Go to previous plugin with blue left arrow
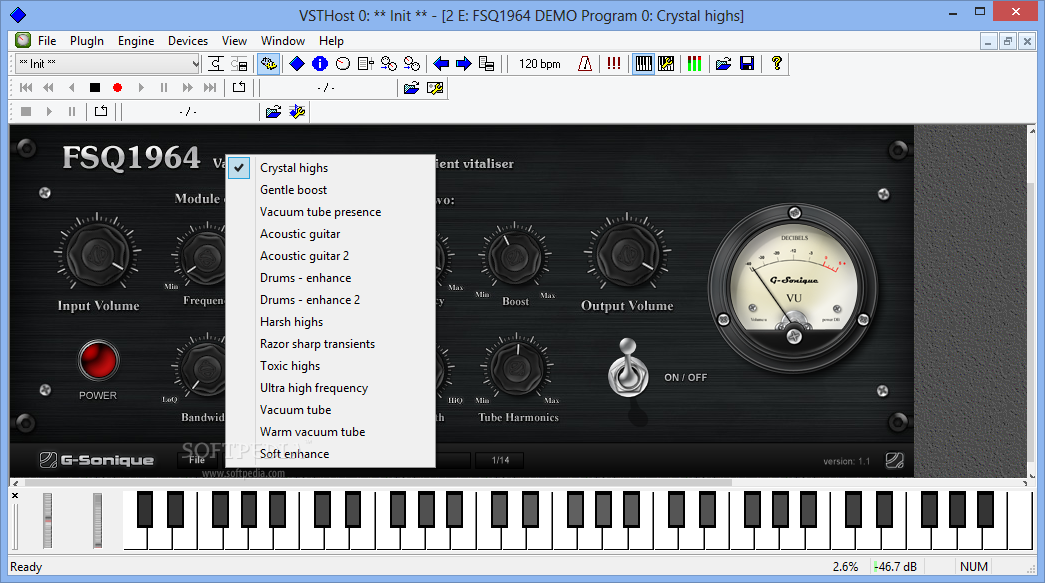 [441, 64]
